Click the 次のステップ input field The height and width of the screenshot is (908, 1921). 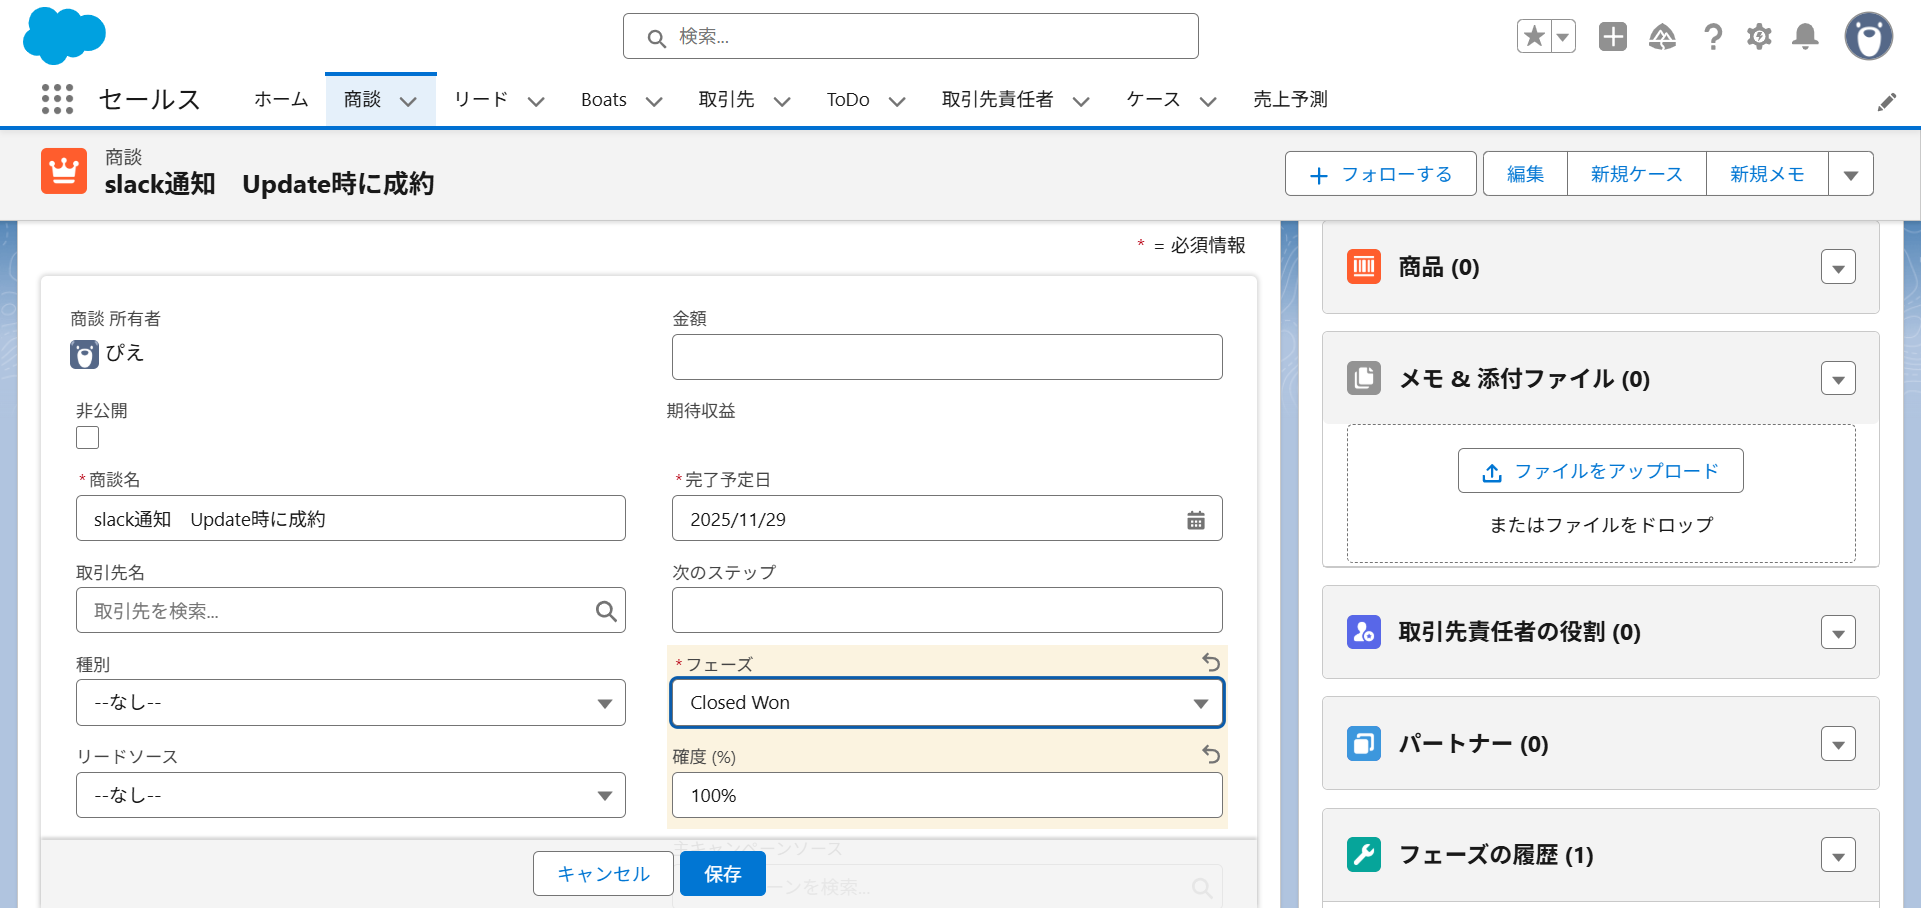(x=947, y=610)
